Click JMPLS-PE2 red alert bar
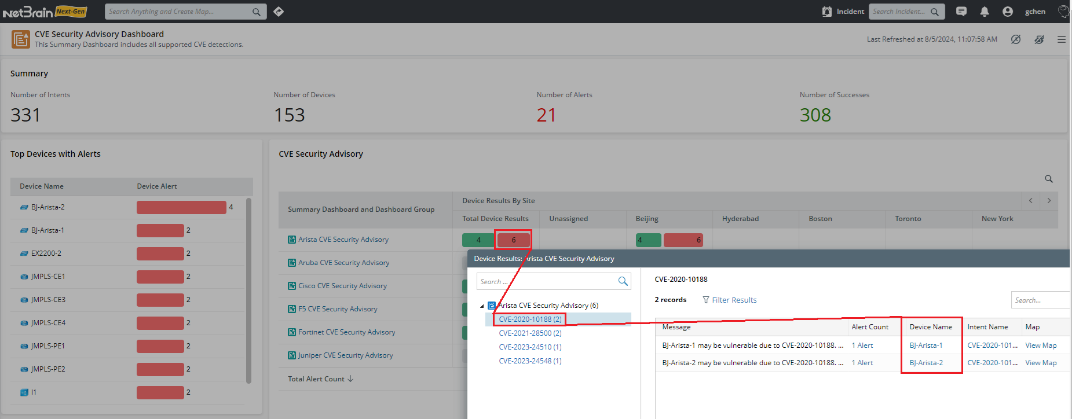This screenshot has height=419, width=1072. tap(160, 369)
